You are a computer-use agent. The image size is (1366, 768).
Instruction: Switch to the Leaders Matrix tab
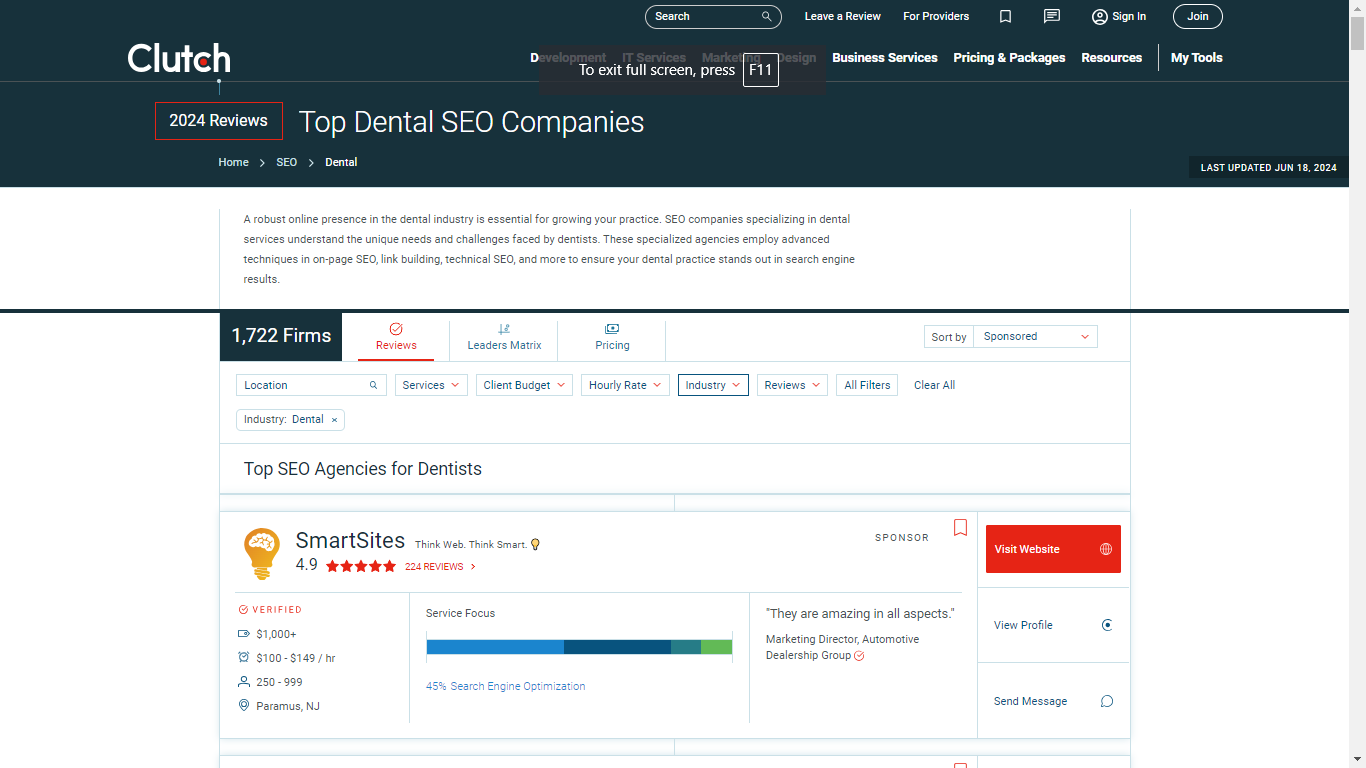coord(504,337)
